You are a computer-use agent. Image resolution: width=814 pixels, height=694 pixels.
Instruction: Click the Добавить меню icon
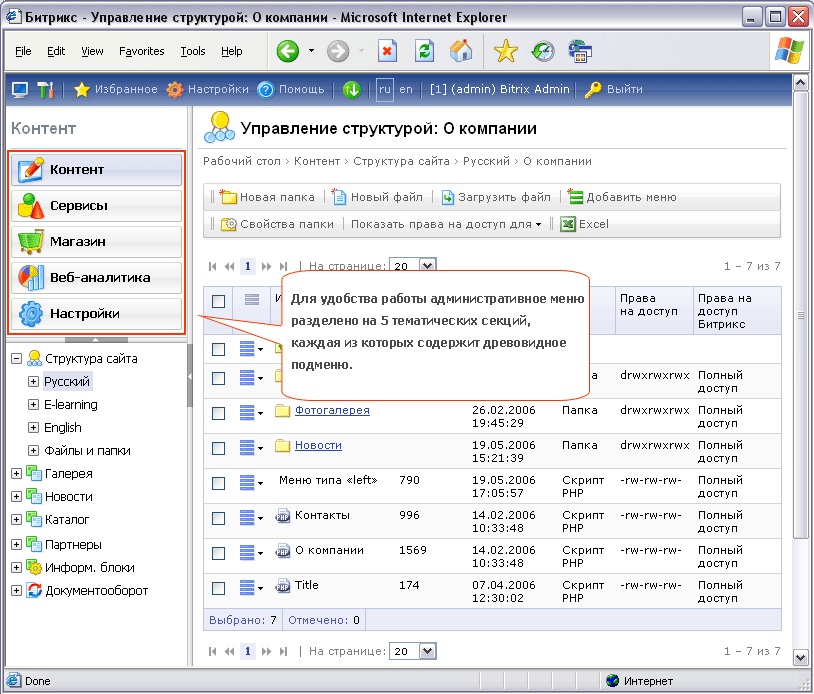[x=575, y=197]
